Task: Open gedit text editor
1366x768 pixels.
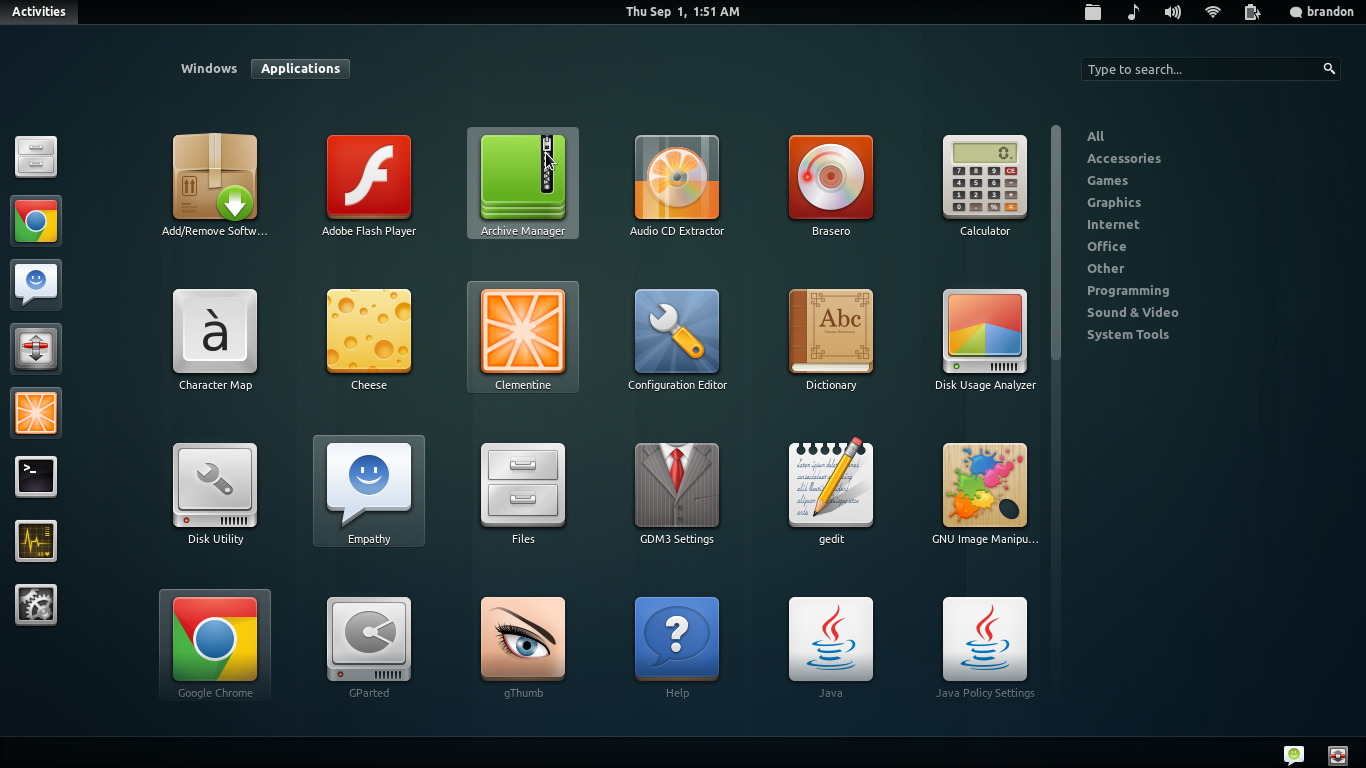Action: 831,493
